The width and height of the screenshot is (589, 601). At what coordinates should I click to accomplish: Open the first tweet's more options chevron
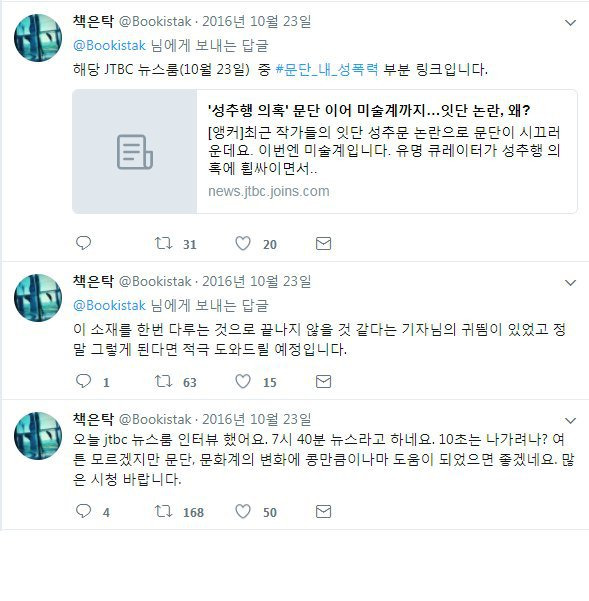(571, 23)
